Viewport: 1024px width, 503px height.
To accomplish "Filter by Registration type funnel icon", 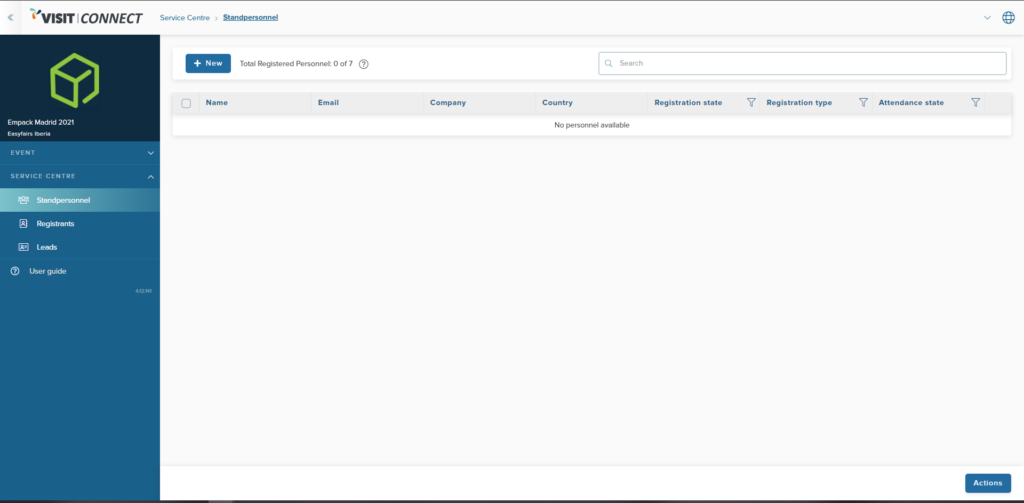I will point(863,103).
